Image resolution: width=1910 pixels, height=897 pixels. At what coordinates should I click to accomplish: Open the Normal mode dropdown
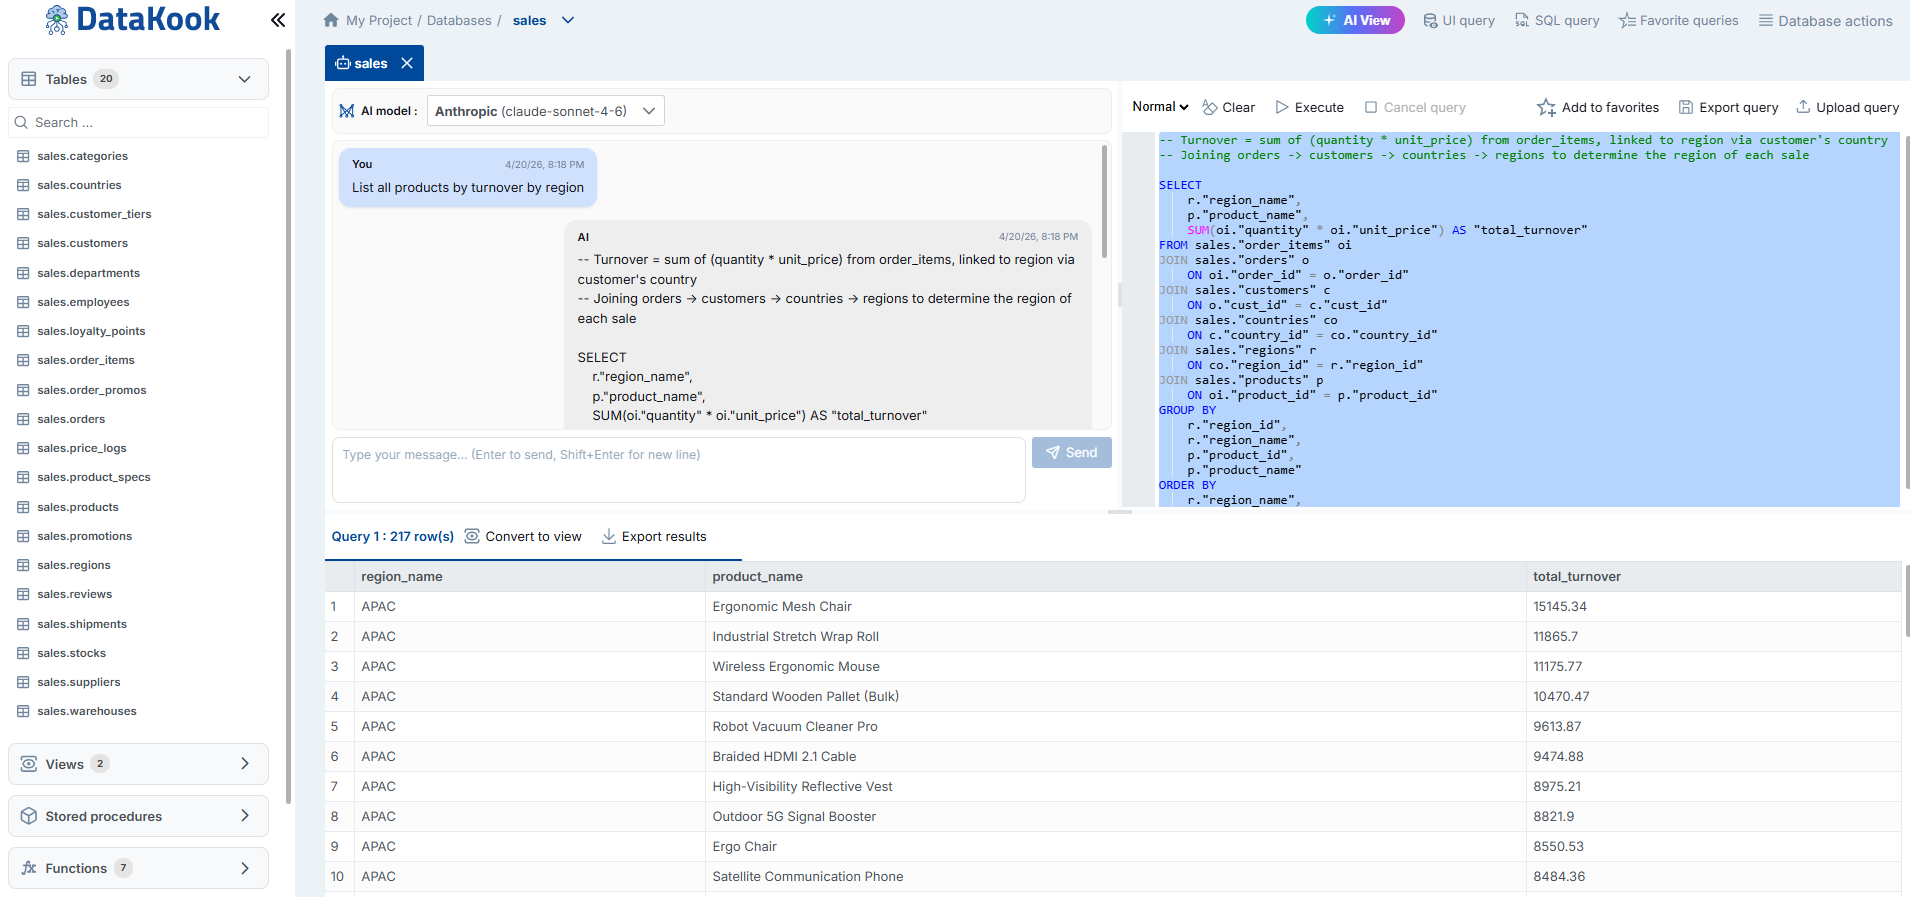[x=1160, y=107]
